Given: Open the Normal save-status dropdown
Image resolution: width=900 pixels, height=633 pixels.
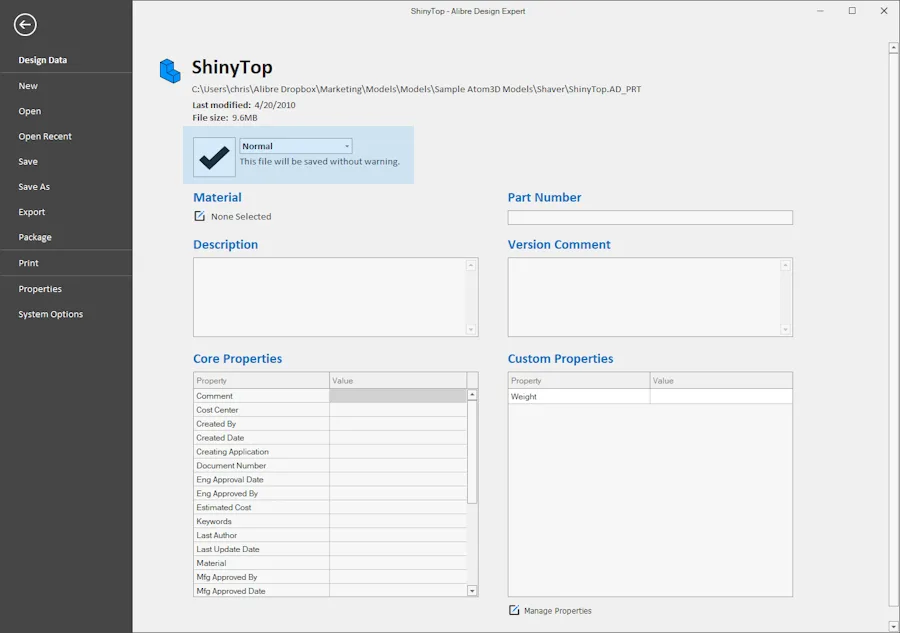Looking at the screenshot, I should [x=296, y=146].
